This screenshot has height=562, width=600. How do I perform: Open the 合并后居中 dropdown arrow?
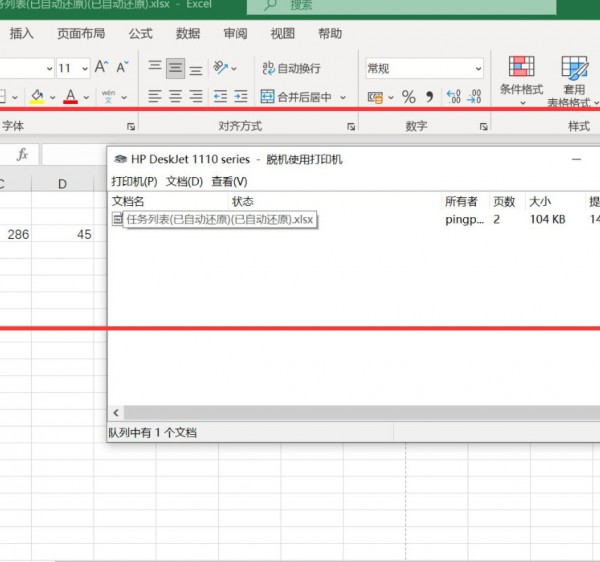tap(343, 98)
